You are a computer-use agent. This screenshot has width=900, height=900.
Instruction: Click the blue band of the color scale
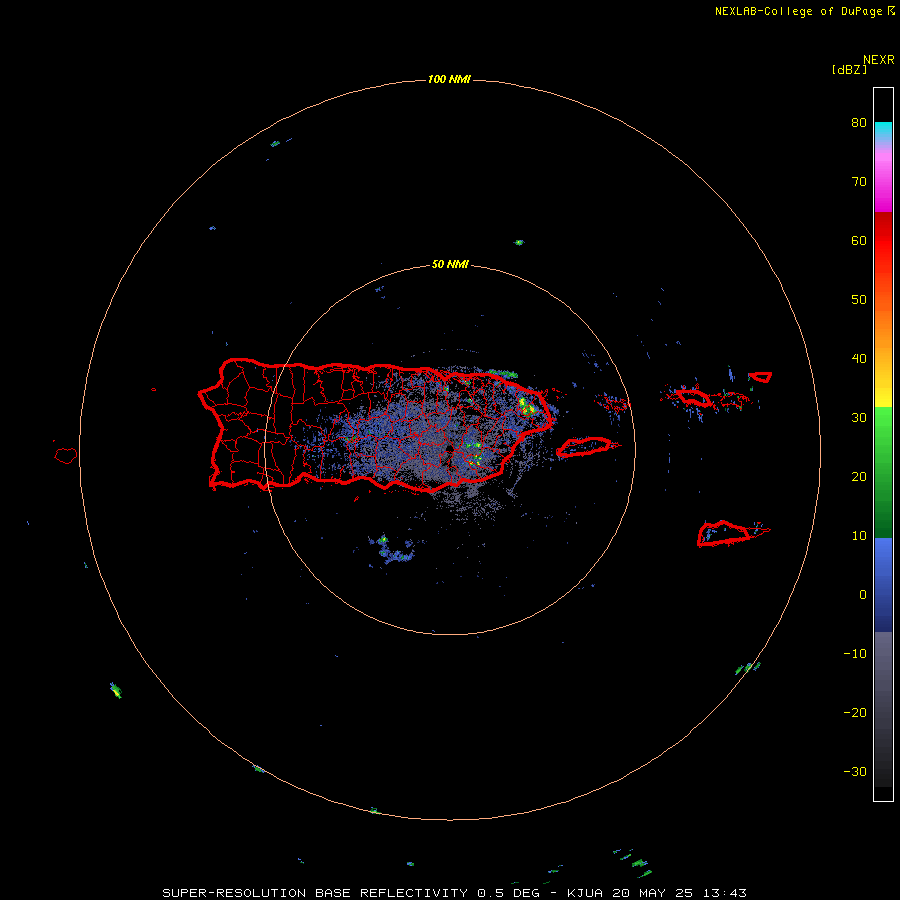click(883, 584)
